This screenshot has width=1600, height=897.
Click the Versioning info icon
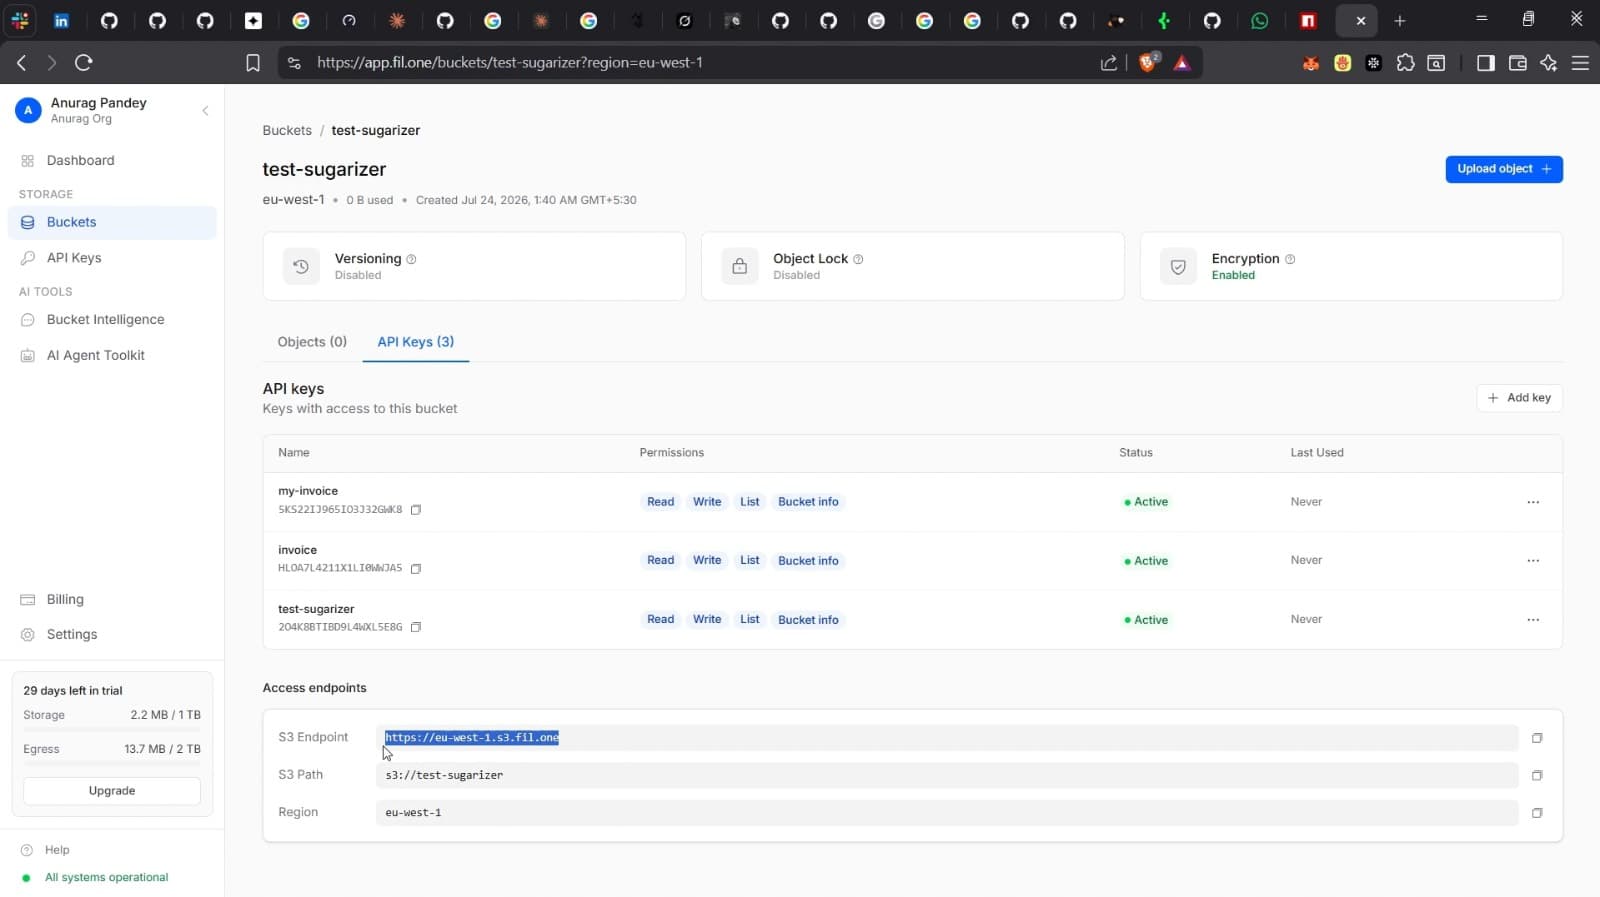pos(411,259)
